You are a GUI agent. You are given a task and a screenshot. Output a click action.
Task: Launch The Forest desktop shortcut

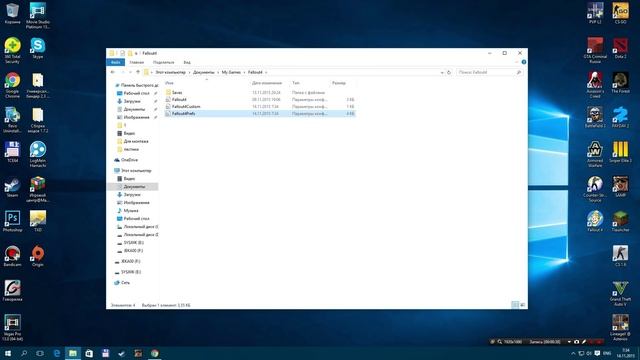[620, 83]
